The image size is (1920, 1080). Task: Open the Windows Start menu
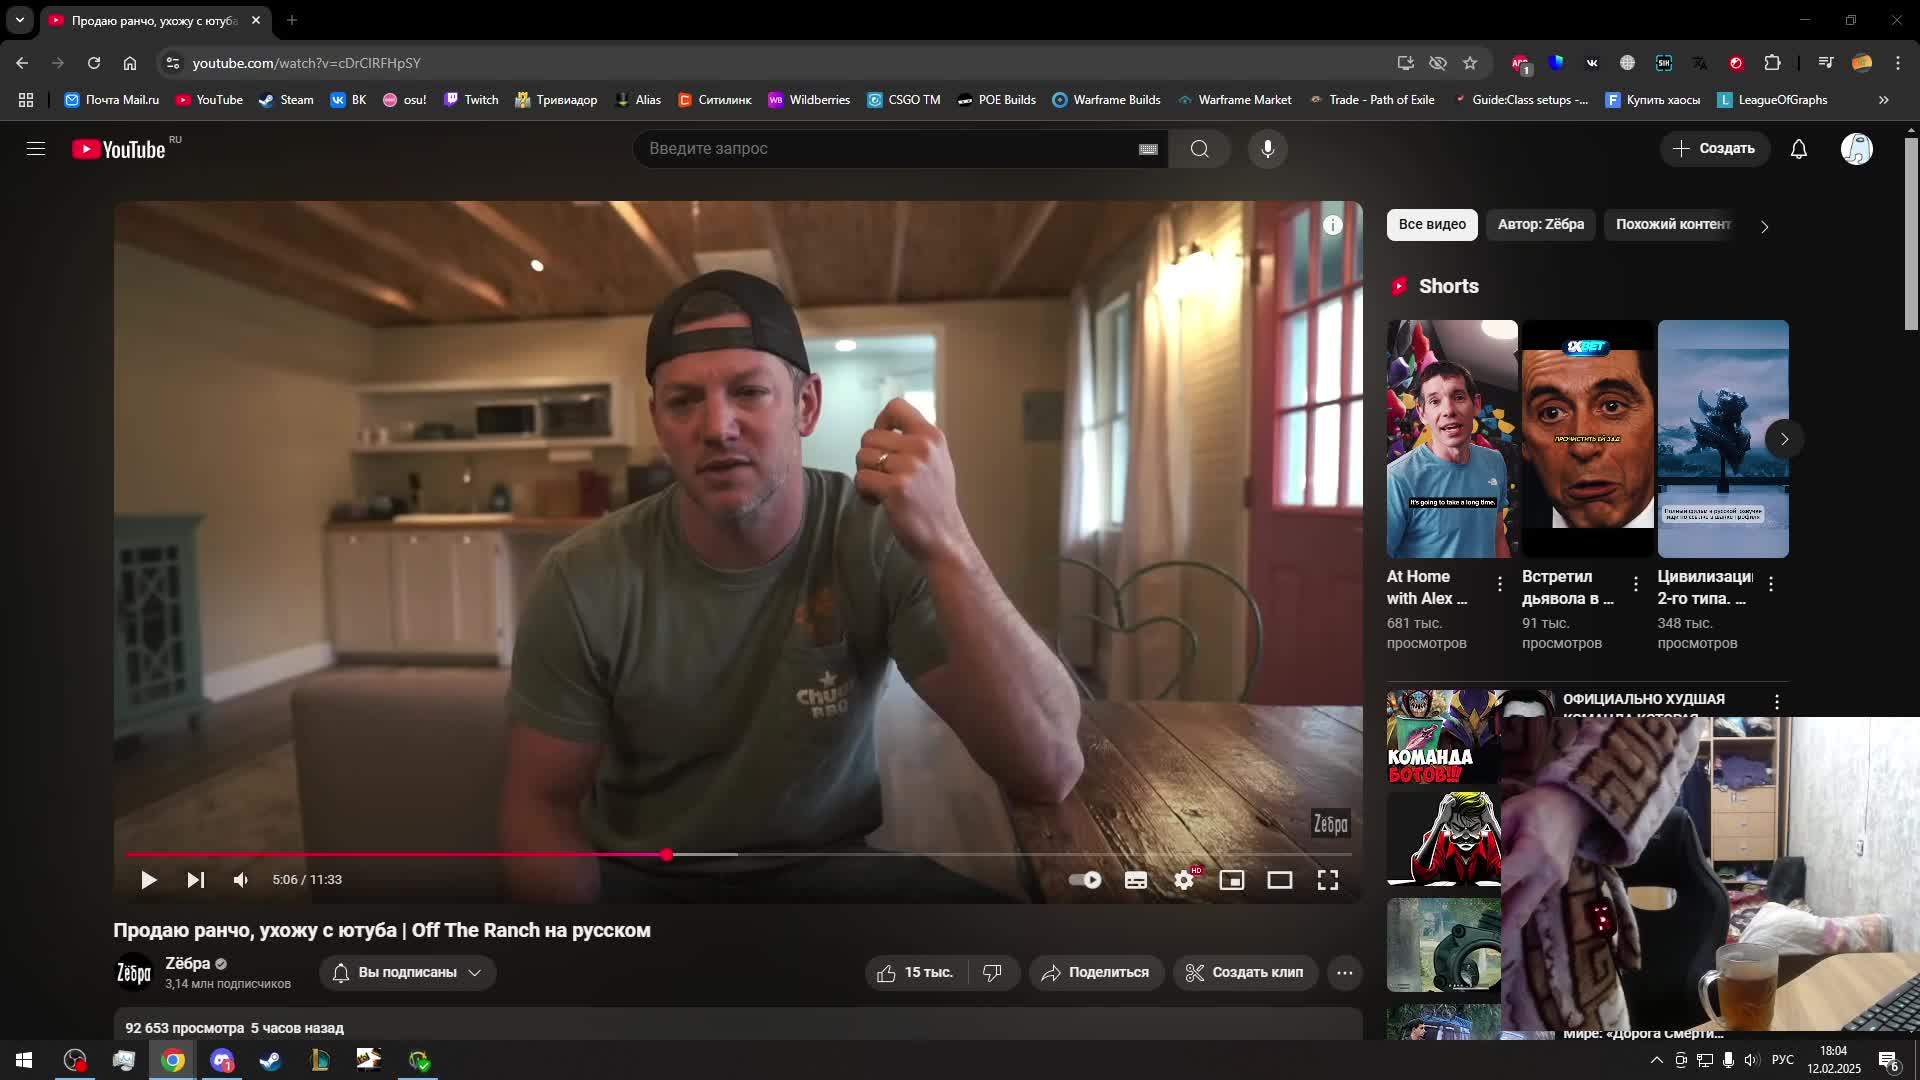24,1060
